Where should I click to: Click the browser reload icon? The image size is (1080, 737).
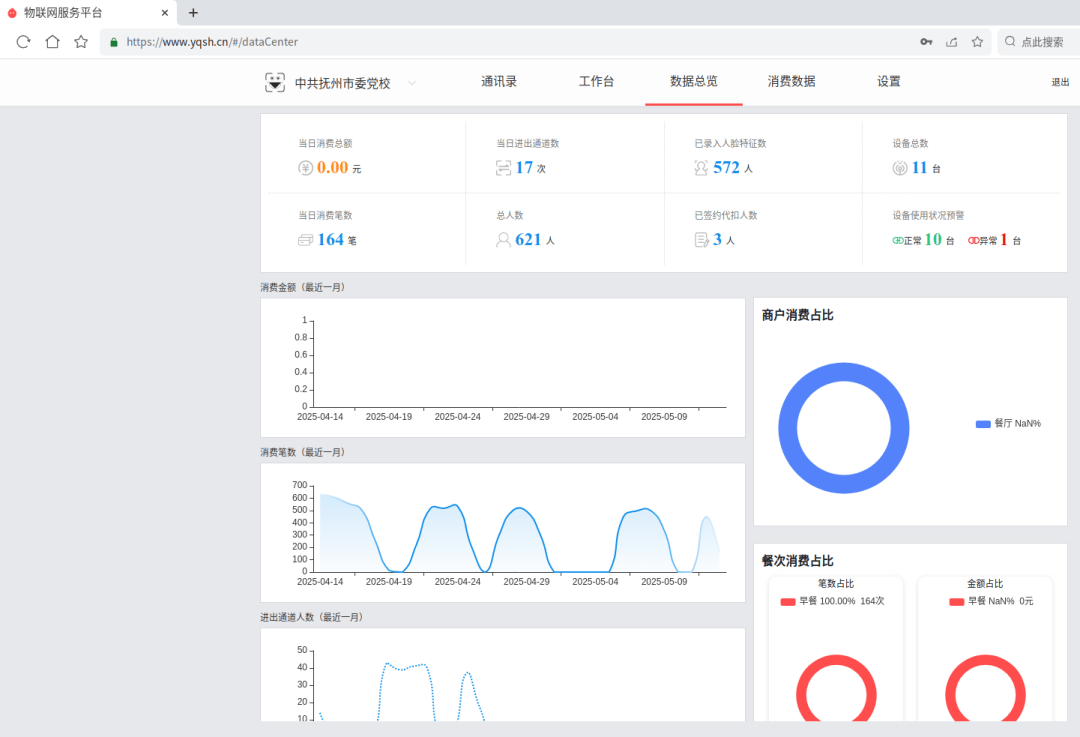(24, 42)
